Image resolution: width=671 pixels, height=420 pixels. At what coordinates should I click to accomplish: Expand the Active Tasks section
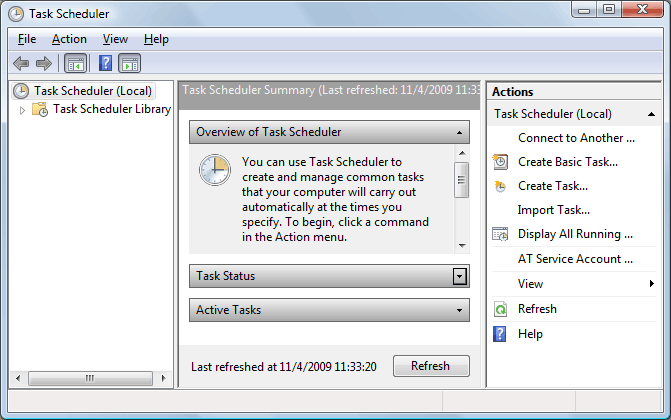pos(459,310)
